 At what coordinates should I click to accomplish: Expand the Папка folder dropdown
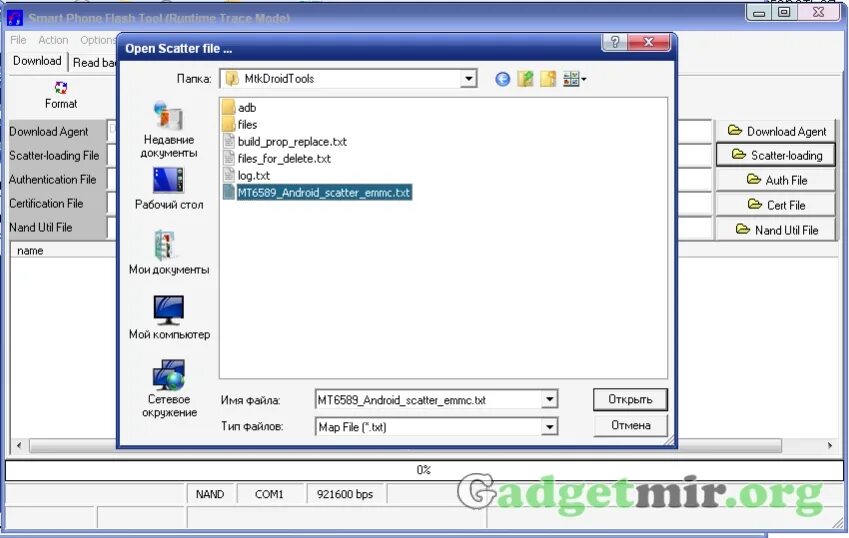pos(468,79)
